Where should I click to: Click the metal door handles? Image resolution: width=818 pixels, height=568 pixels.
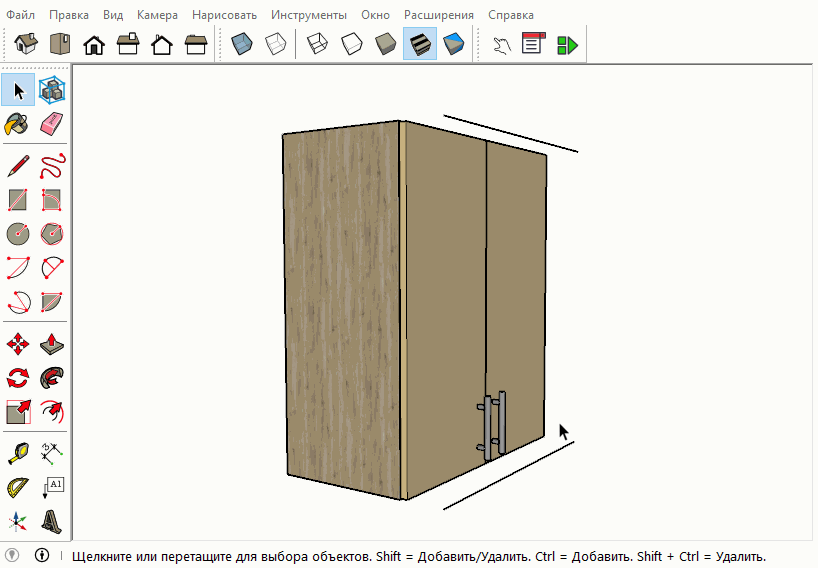click(x=492, y=425)
